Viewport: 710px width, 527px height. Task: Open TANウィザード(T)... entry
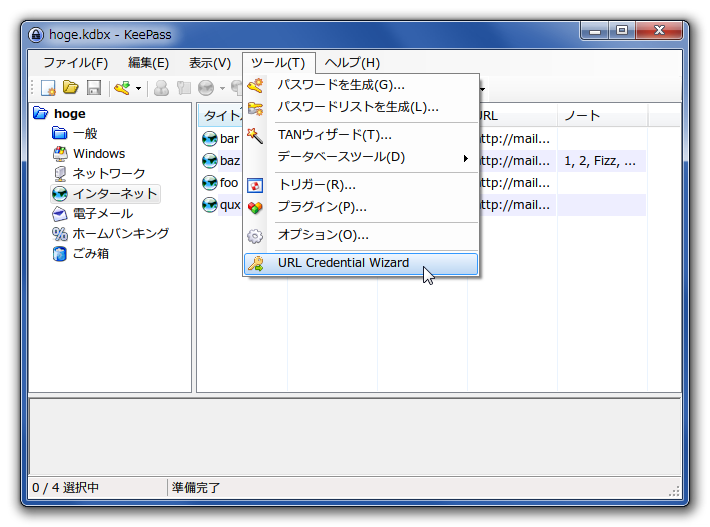coord(361,135)
